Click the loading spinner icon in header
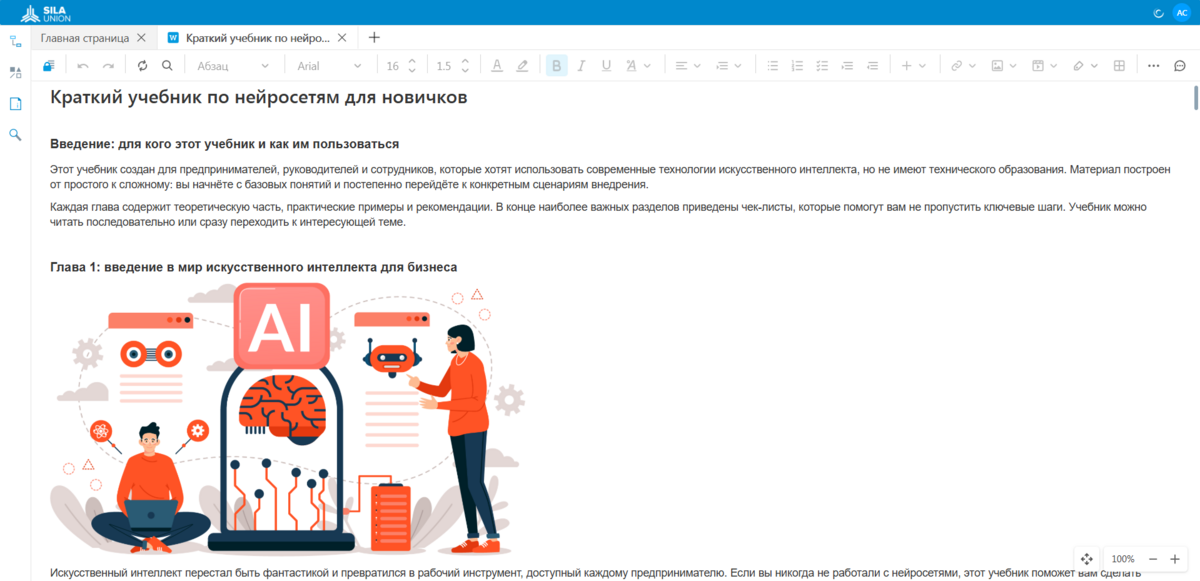The image size is (1200, 581). point(1158,13)
